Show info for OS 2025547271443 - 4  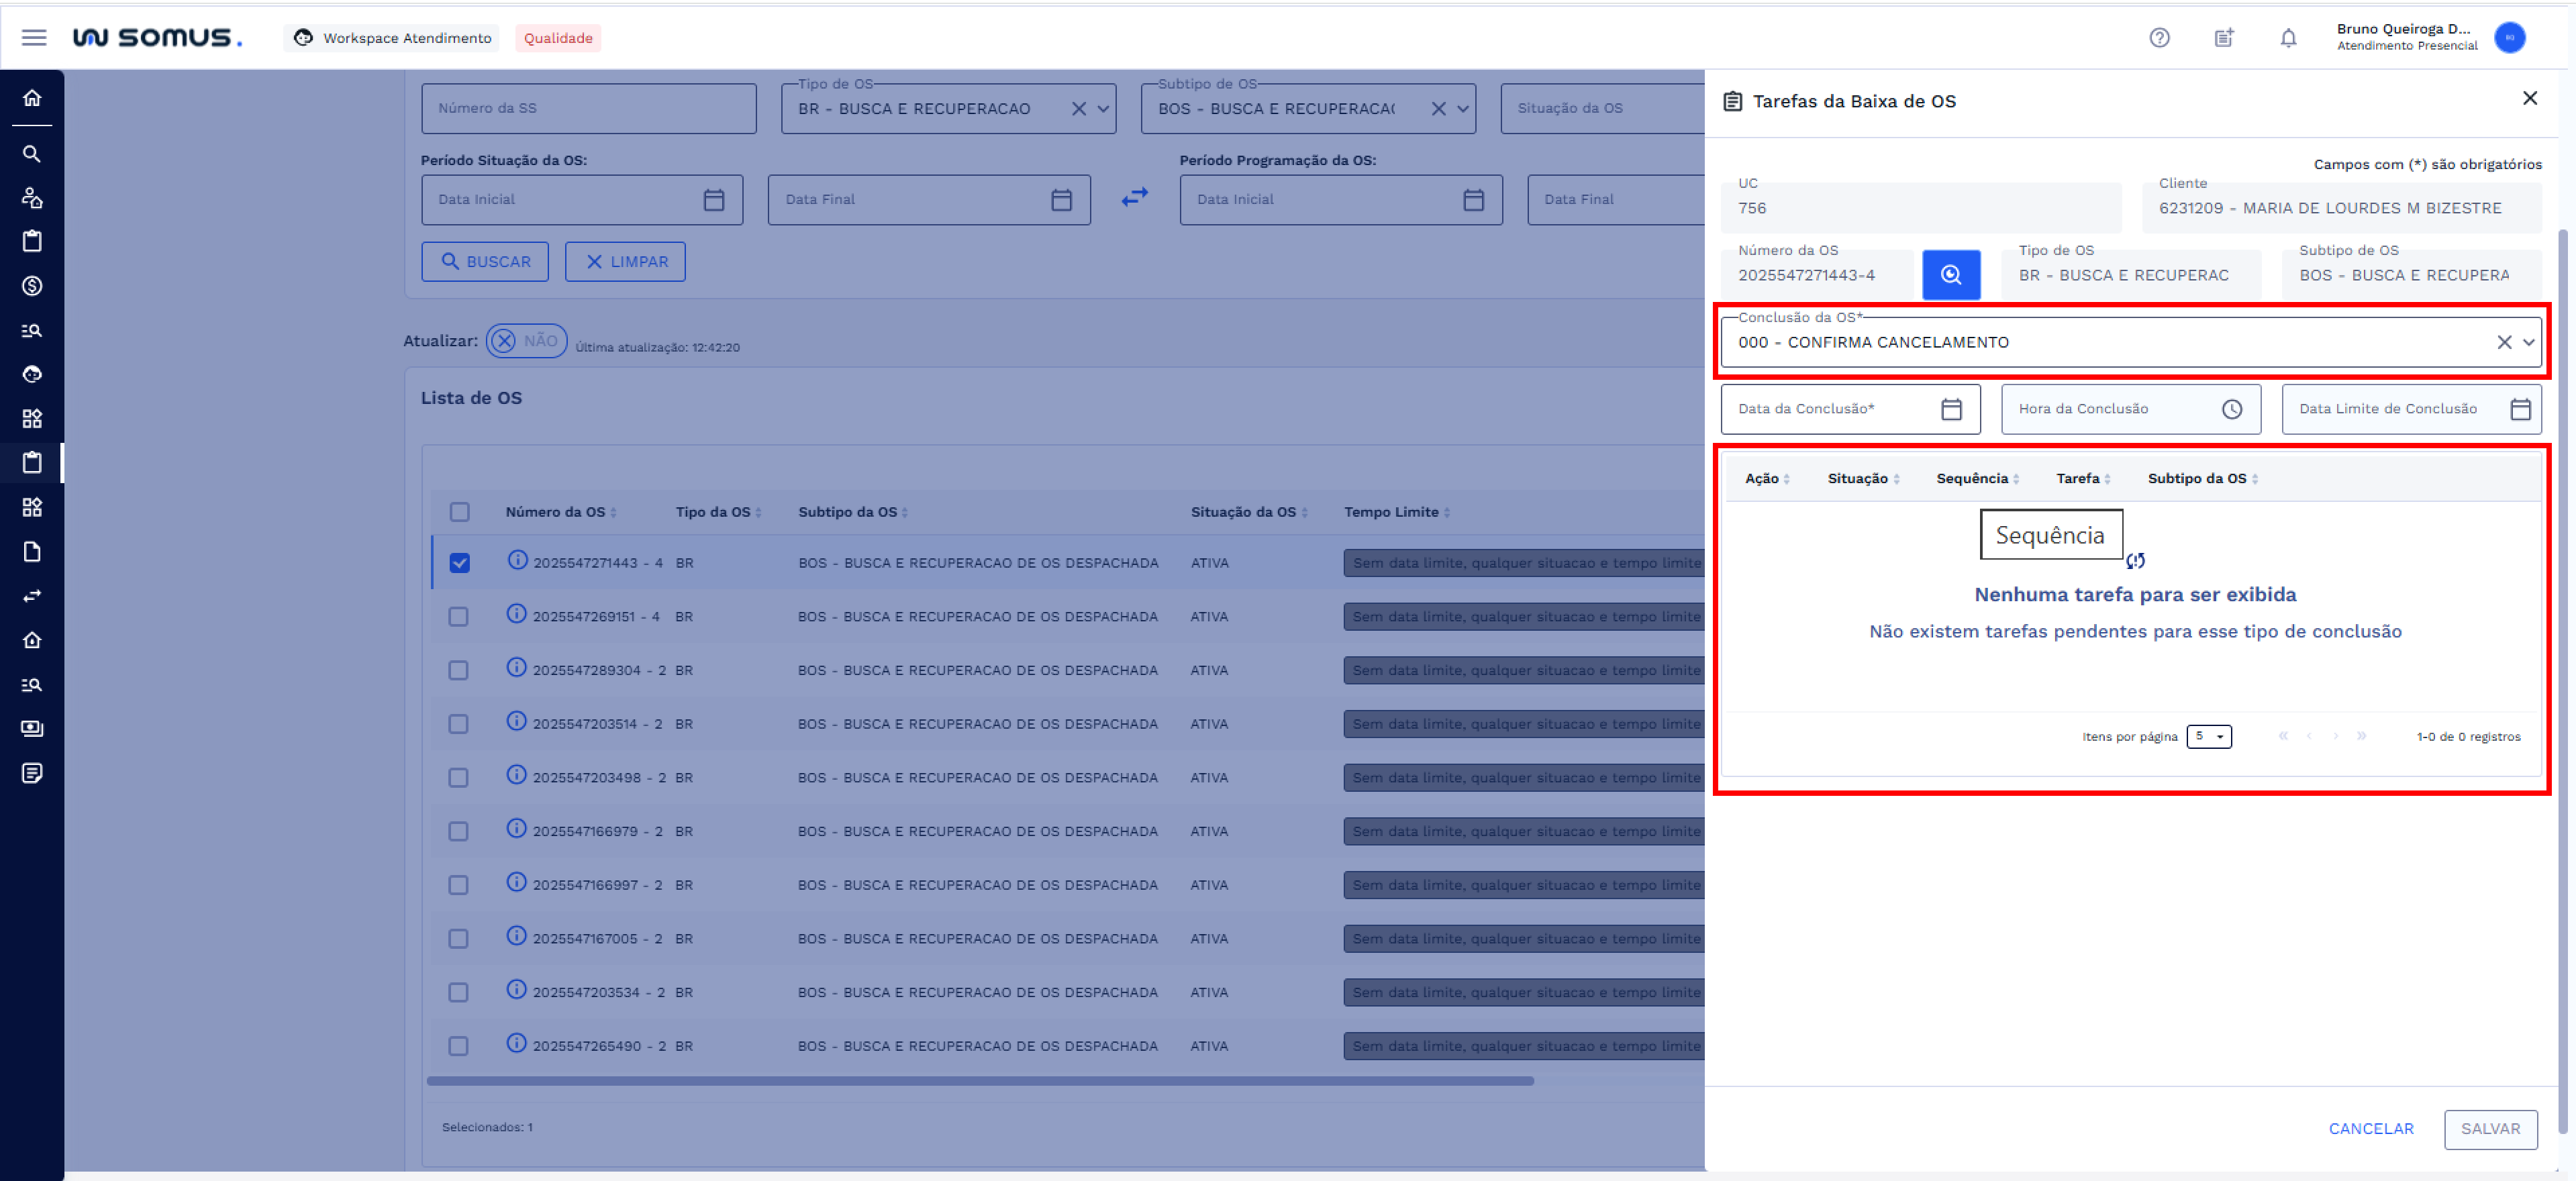[517, 560]
